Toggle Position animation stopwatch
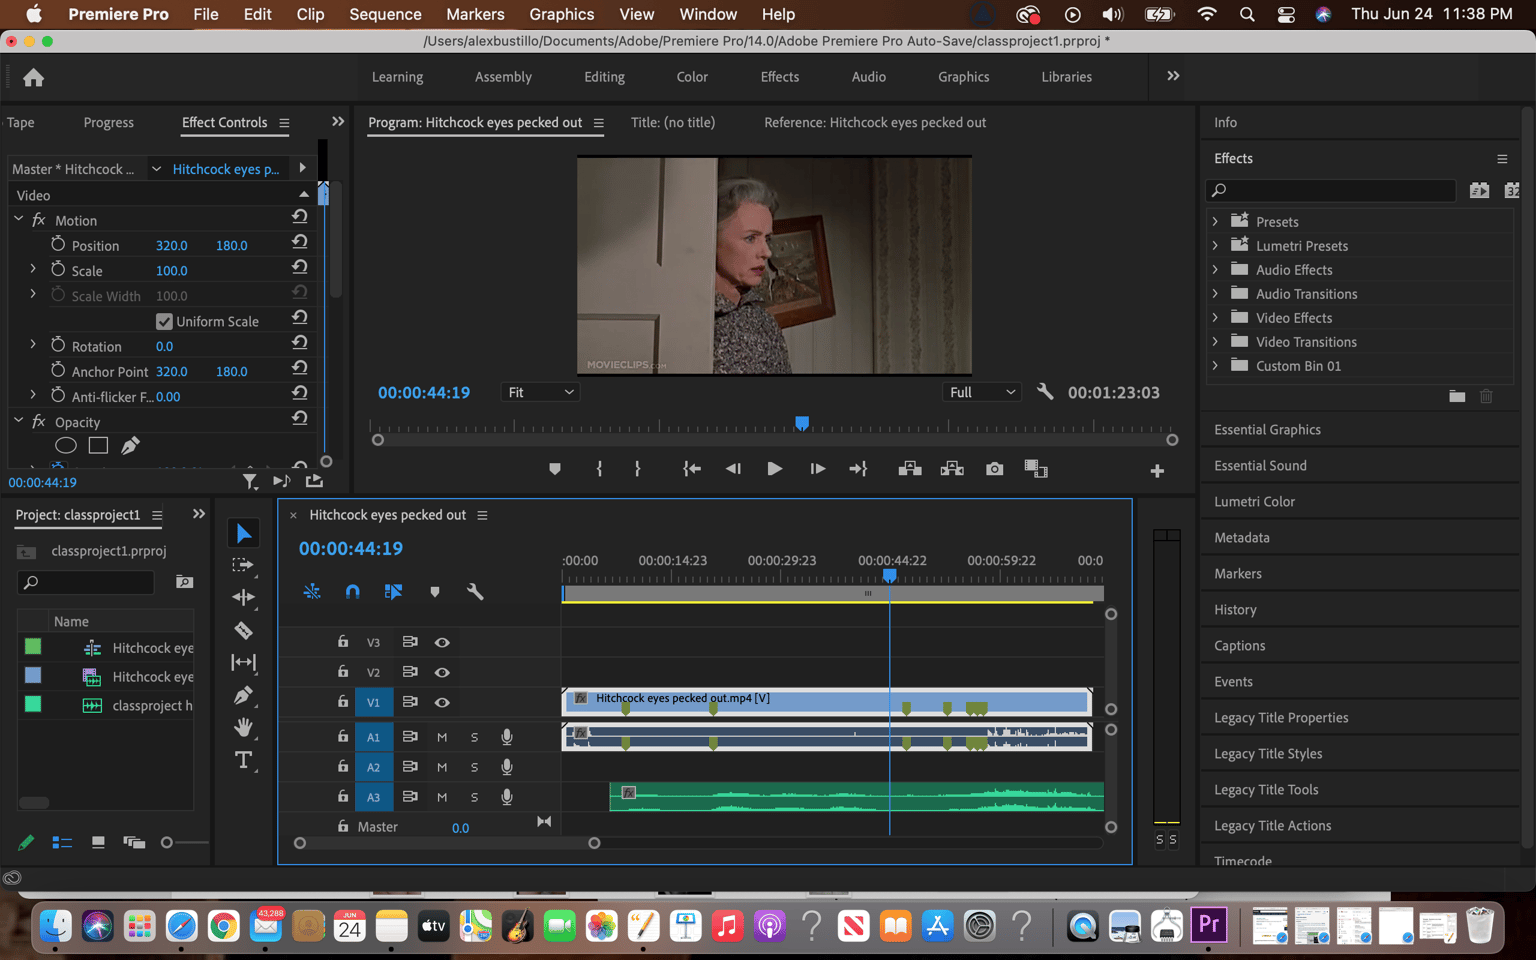This screenshot has height=960, width=1536. click(x=58, y=244)
